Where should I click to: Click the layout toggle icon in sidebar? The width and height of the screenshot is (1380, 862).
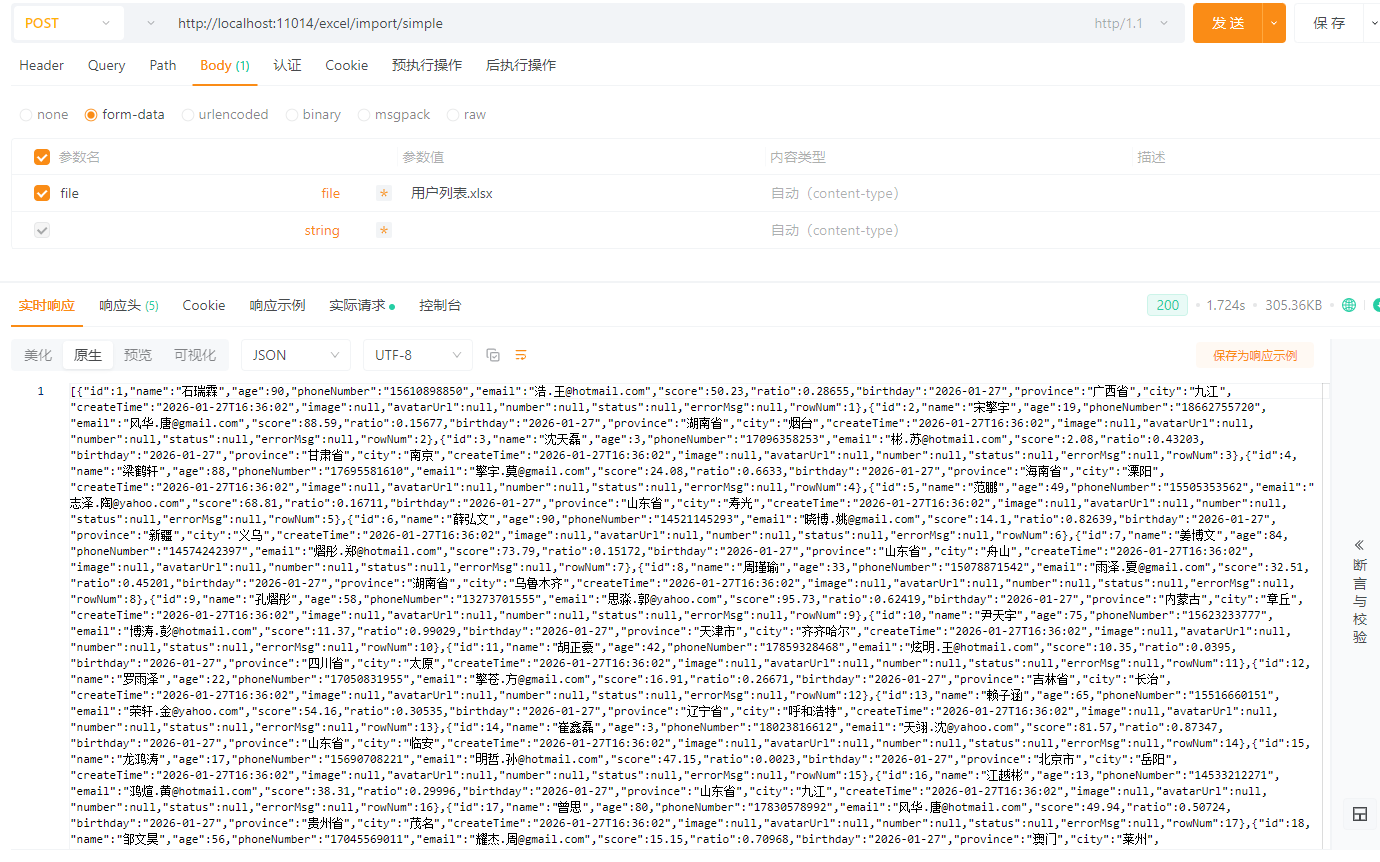(x=1359, y=814)
